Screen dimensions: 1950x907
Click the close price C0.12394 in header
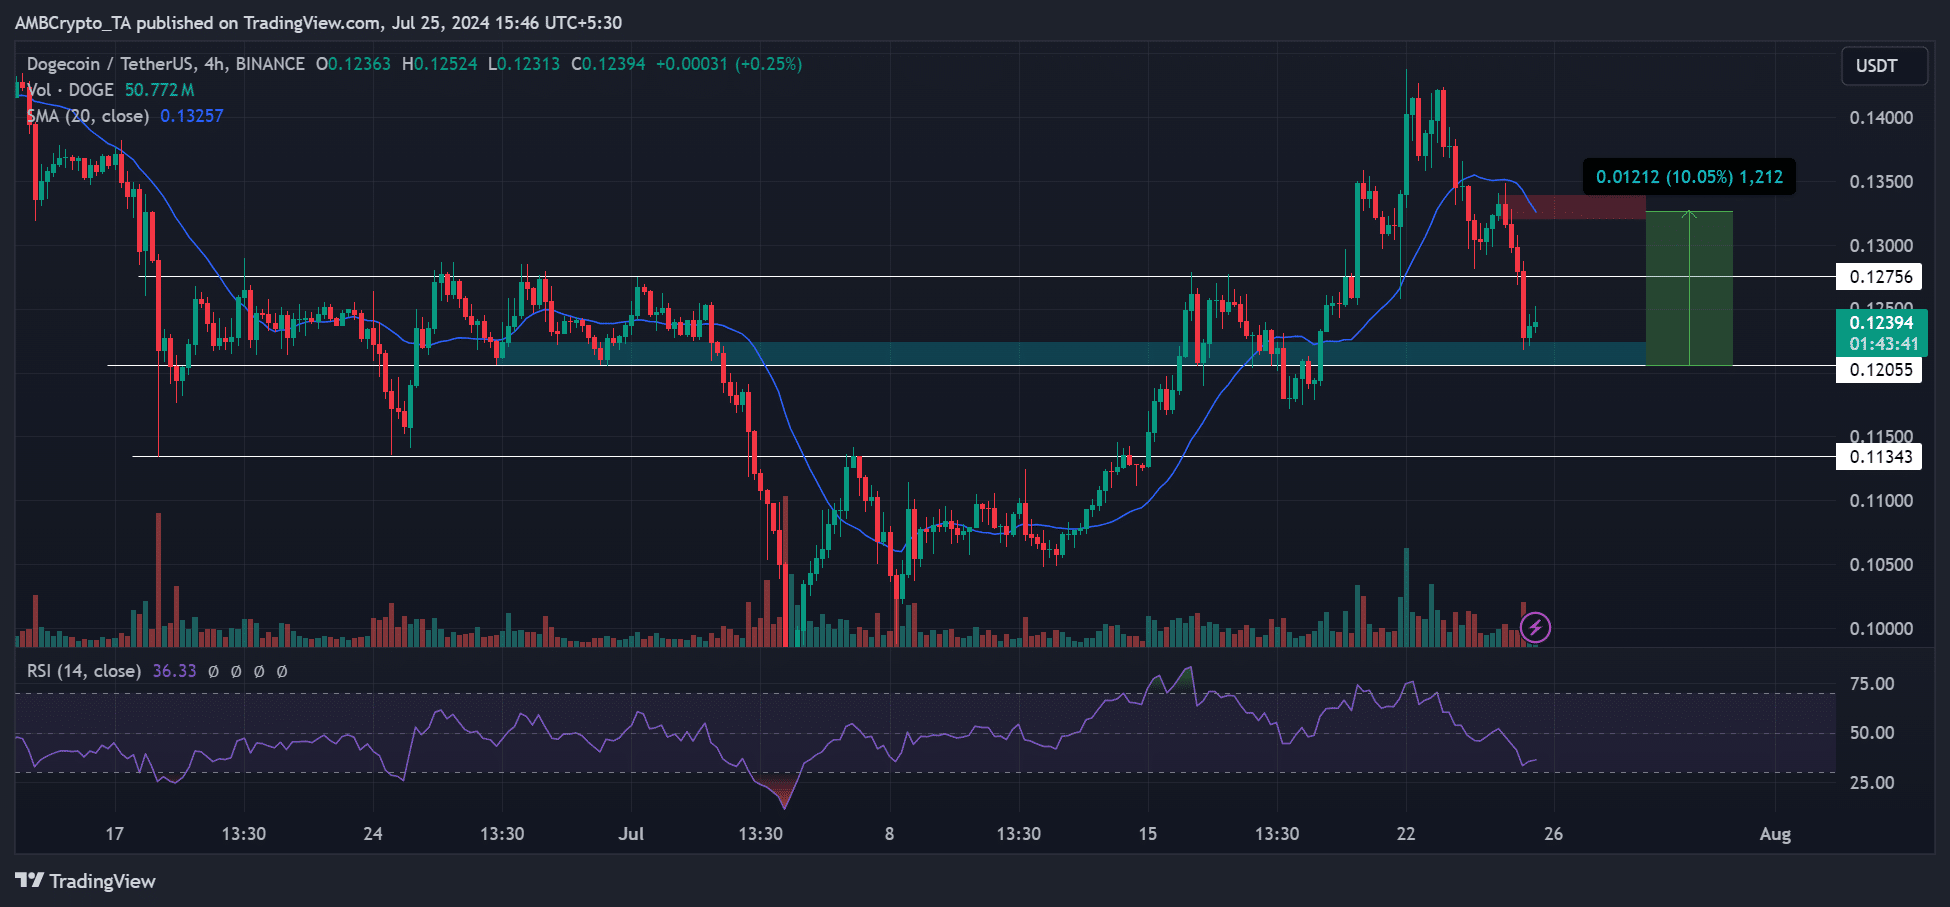(x=608, y=64)
